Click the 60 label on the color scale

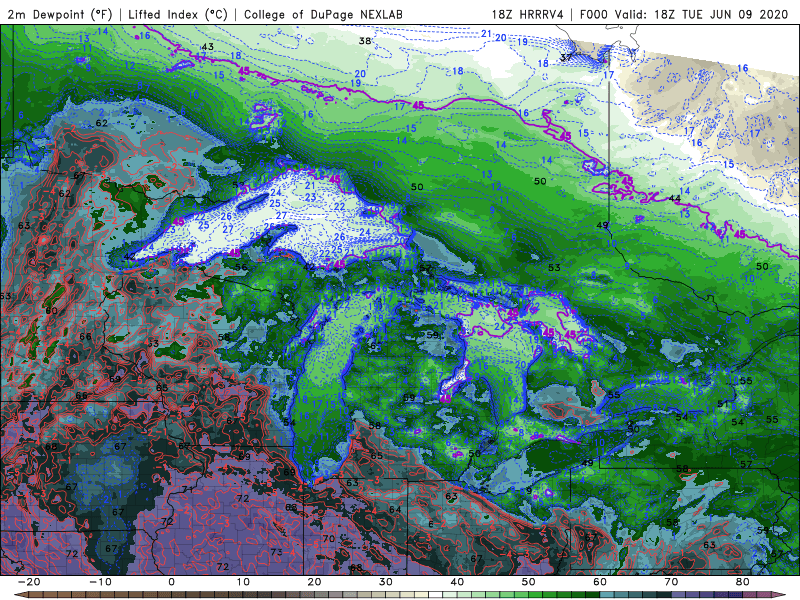(x=600, y=582)
